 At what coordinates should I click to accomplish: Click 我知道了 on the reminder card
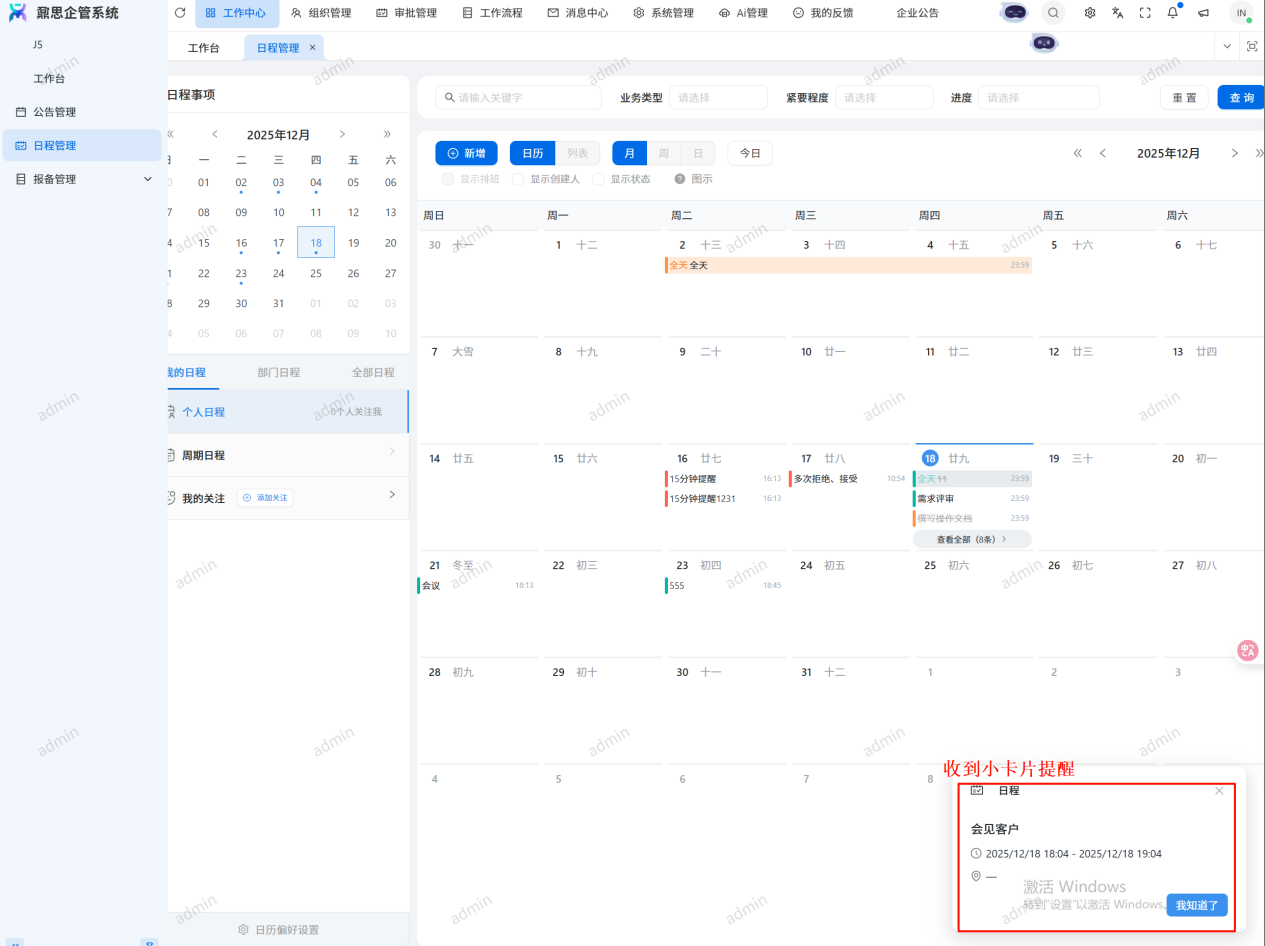point(1197,905)
